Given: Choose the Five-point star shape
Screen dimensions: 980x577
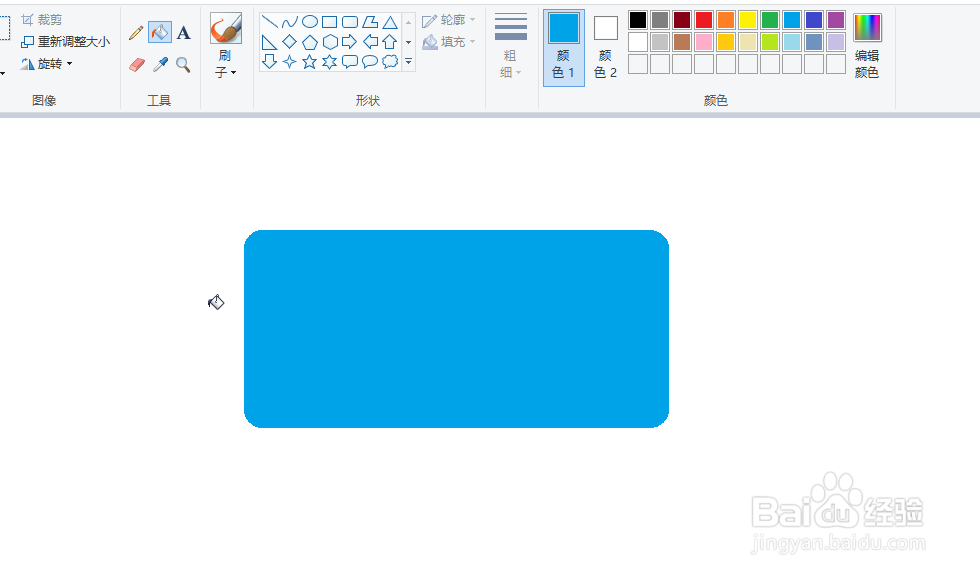Looking at the screenshot, I should coord(309,62).
